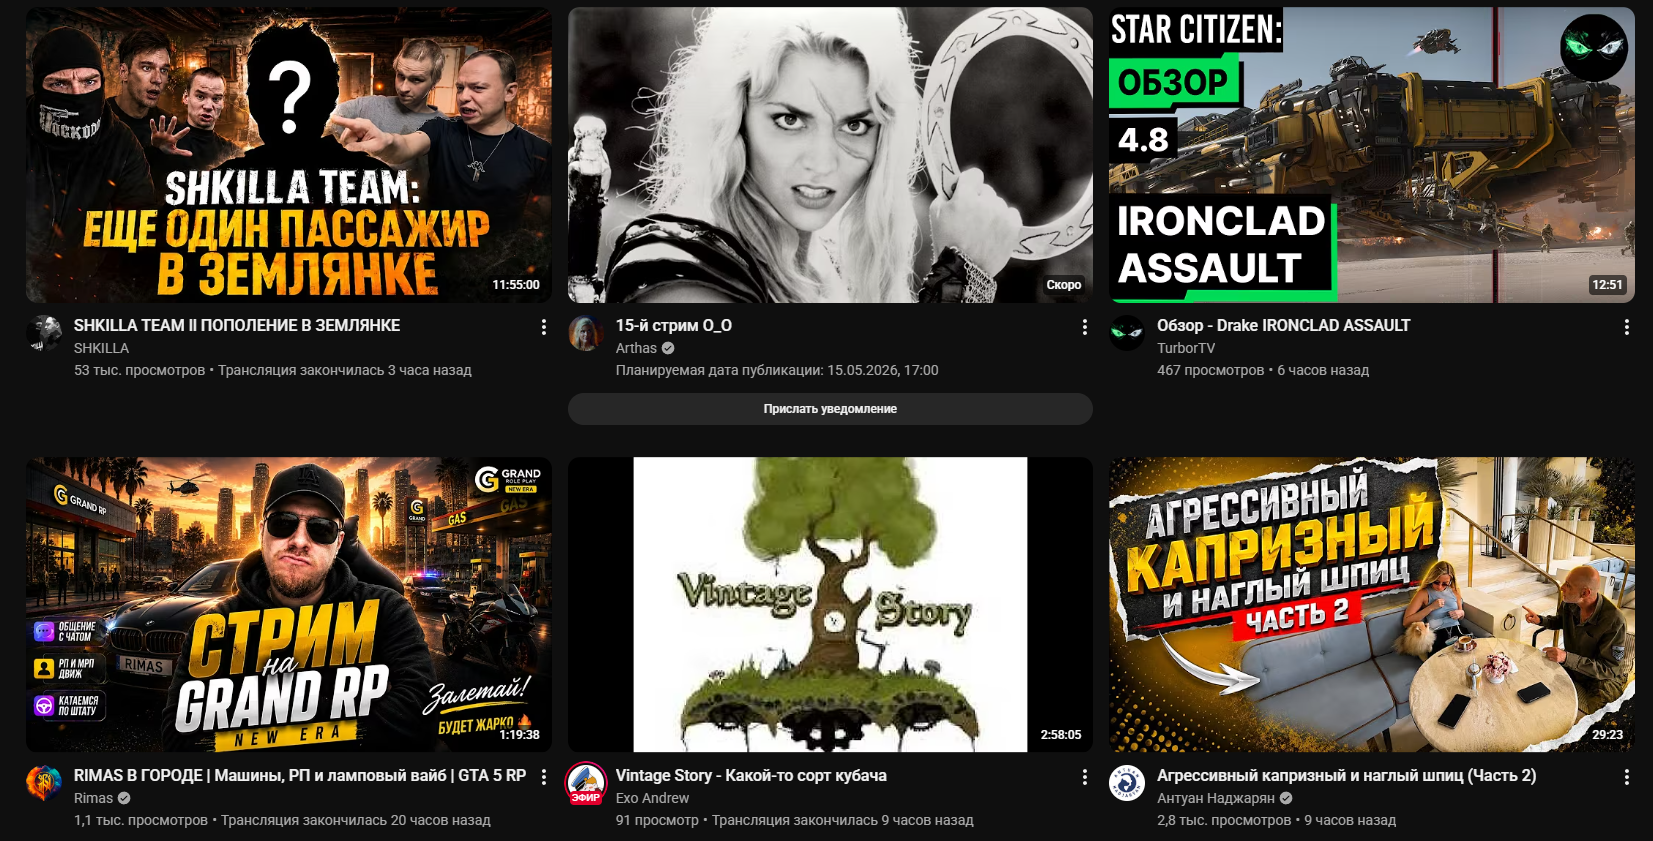Click the 467 просмотров stats line
The height and width of the screenshot is (841, 1653).
pyautogui.click(x=1263, y=370)
